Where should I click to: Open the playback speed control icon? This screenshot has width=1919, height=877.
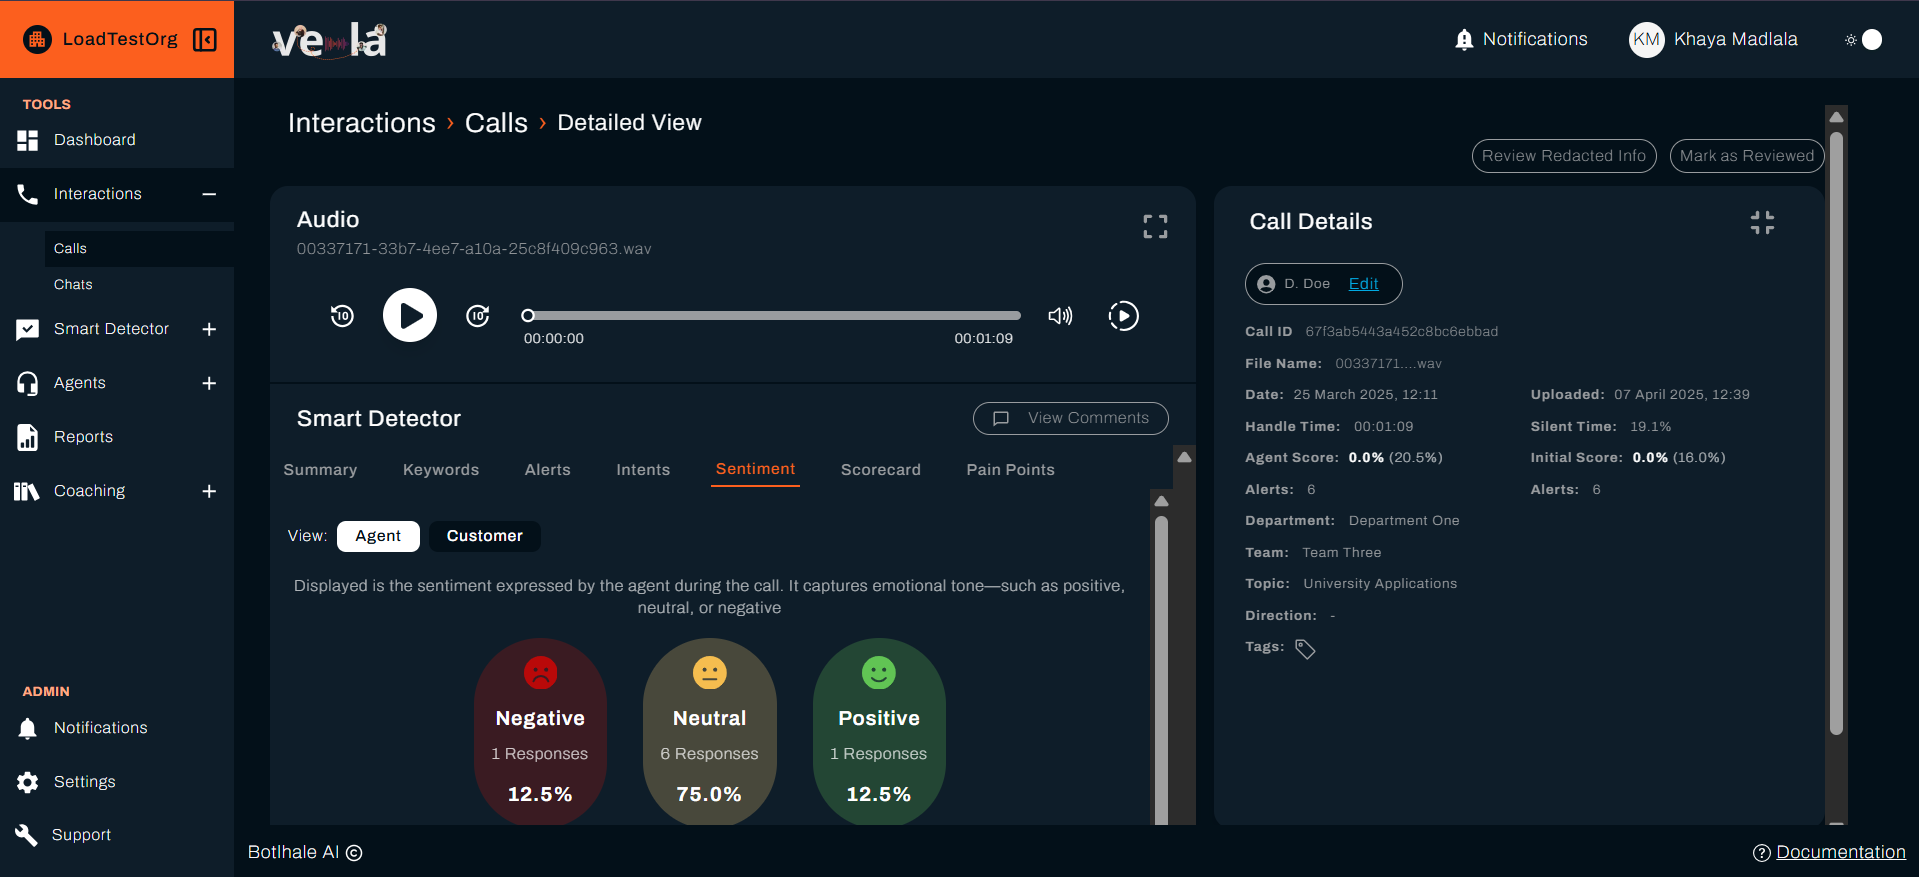(1123, 316)
